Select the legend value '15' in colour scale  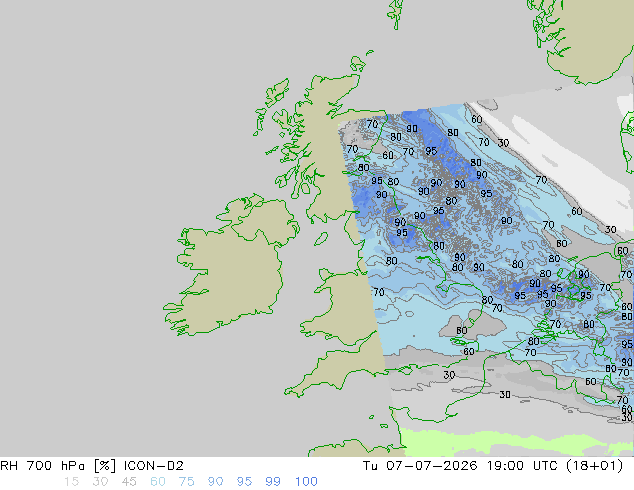71,482
